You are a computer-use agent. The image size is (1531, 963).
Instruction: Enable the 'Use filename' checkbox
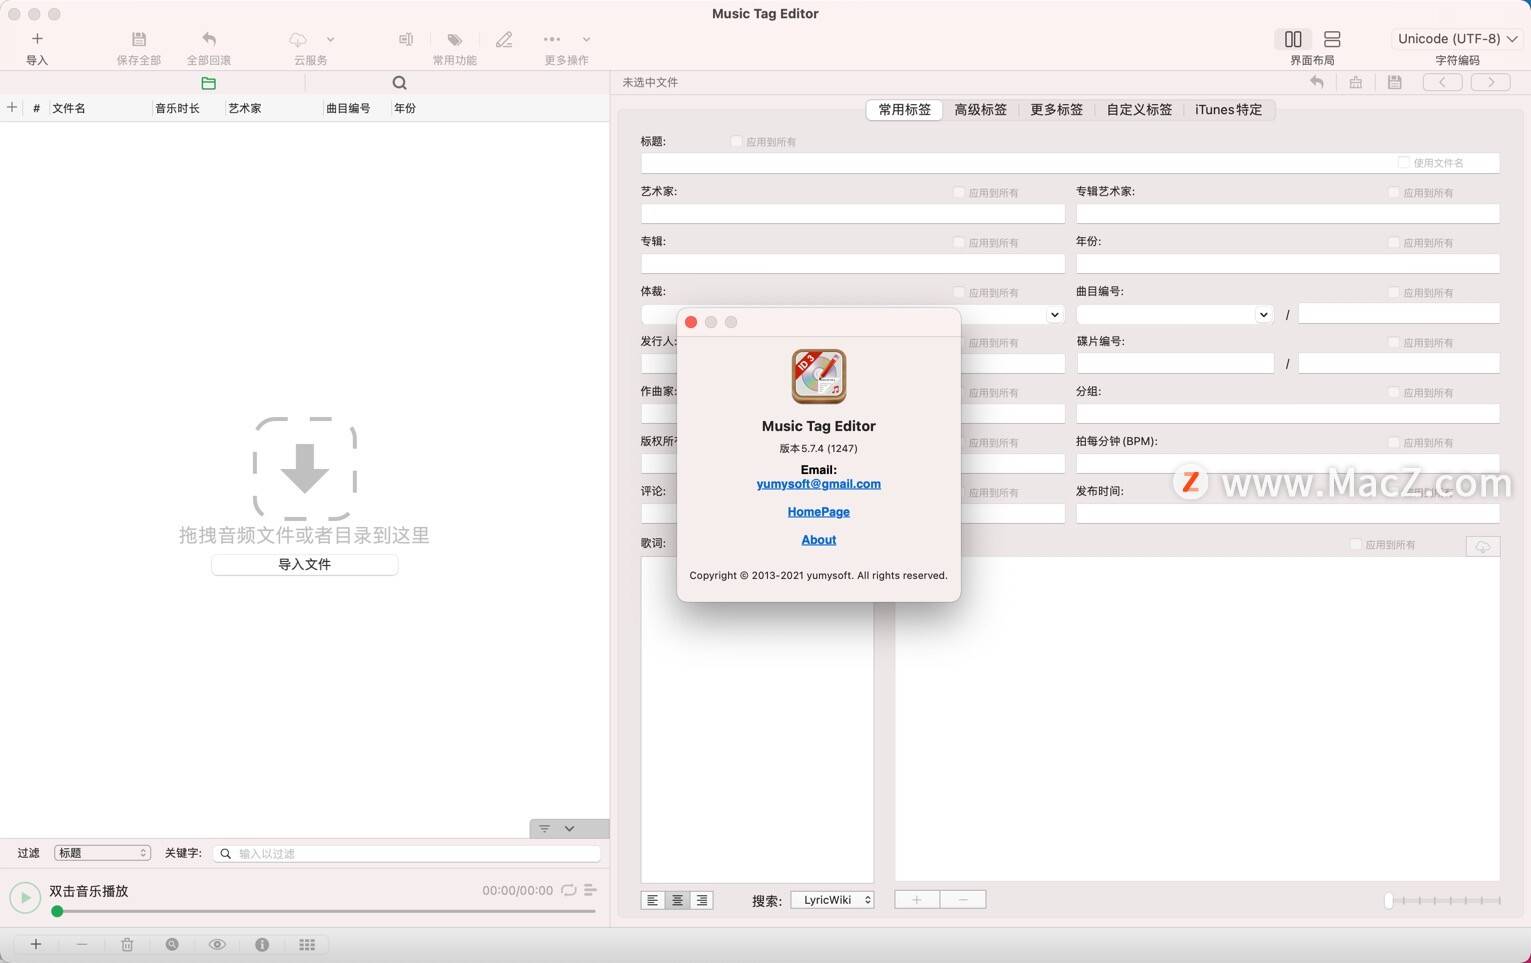pos(1404,162)
